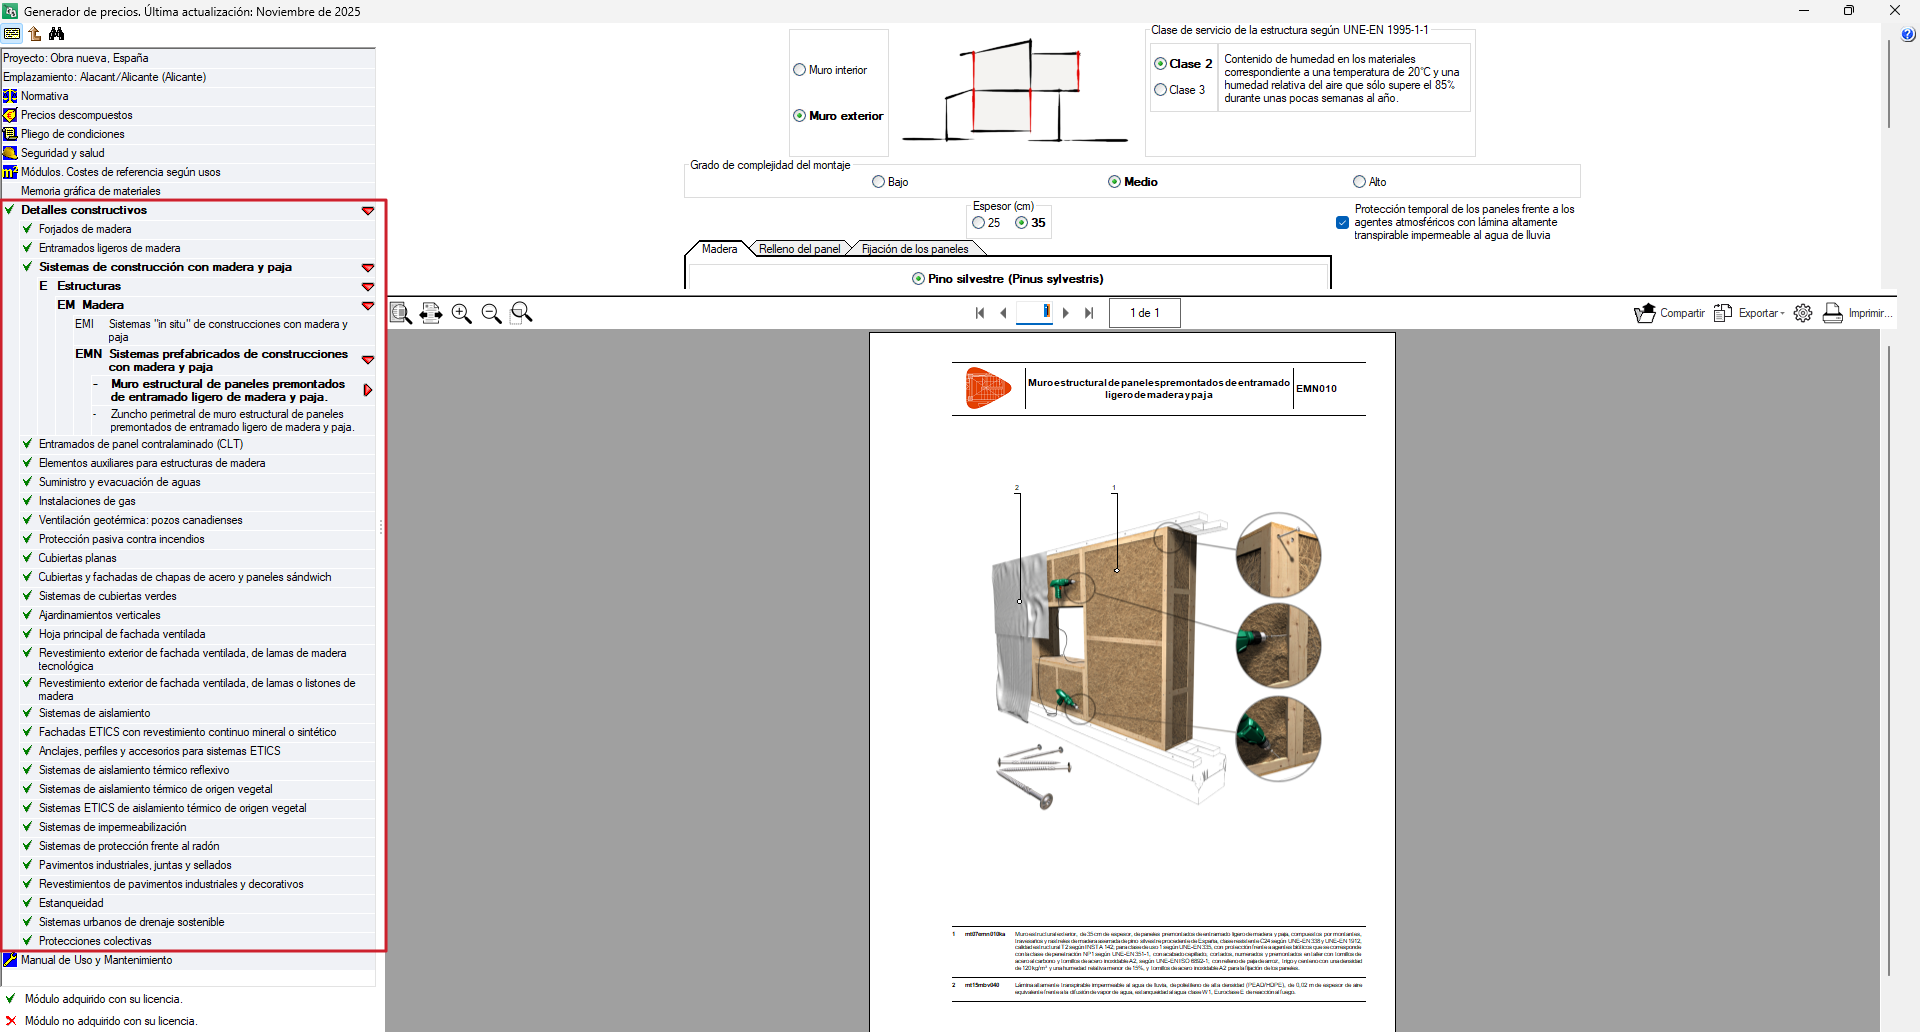Image resolution: width=1920 pixels, height=1032 pixels.
Task: Go to the next preview page
Action: pos(1066,313)
